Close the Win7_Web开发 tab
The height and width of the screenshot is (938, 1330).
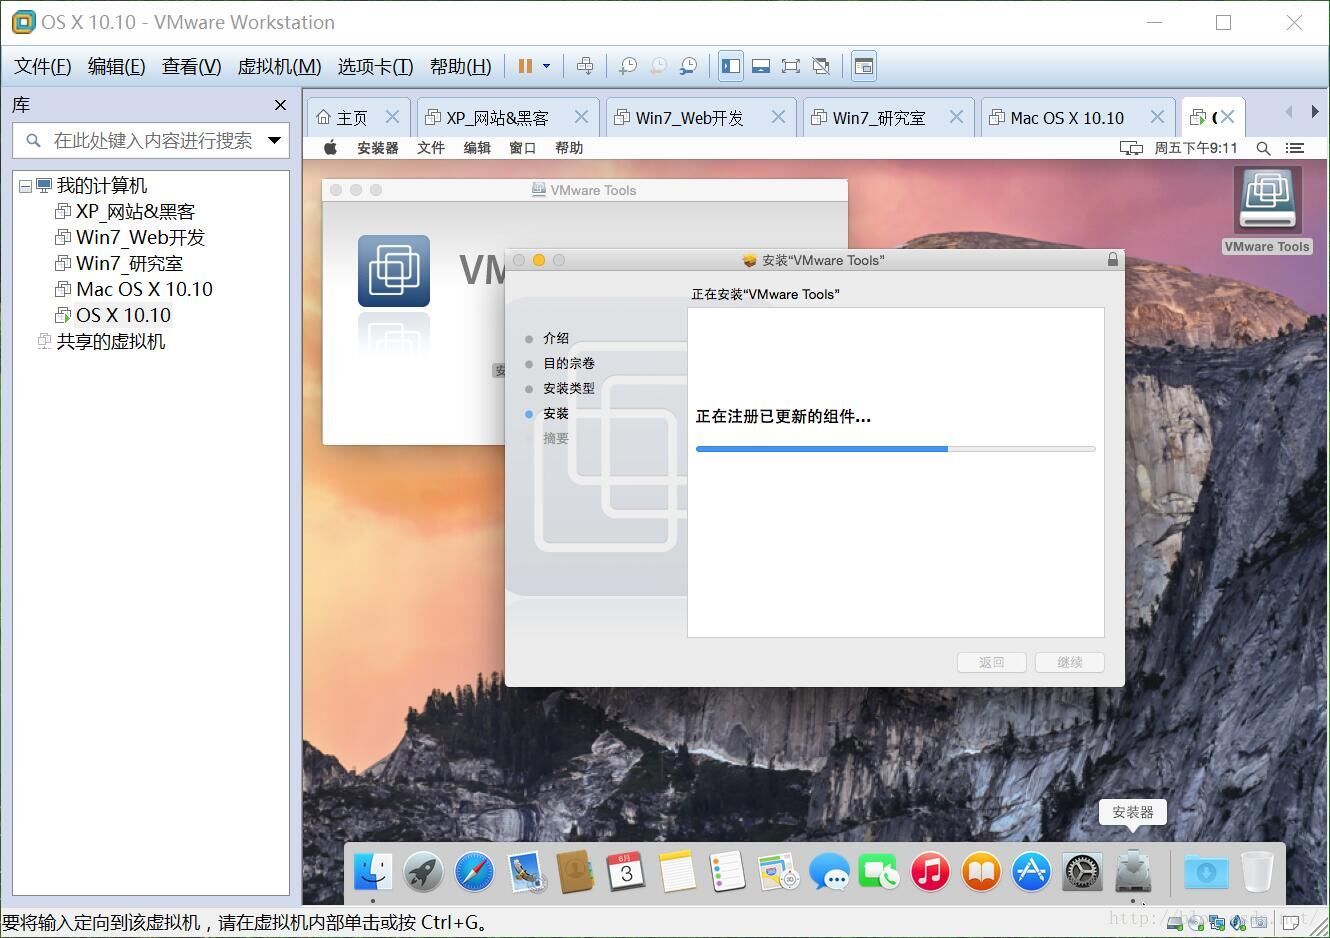pos(778,117)
